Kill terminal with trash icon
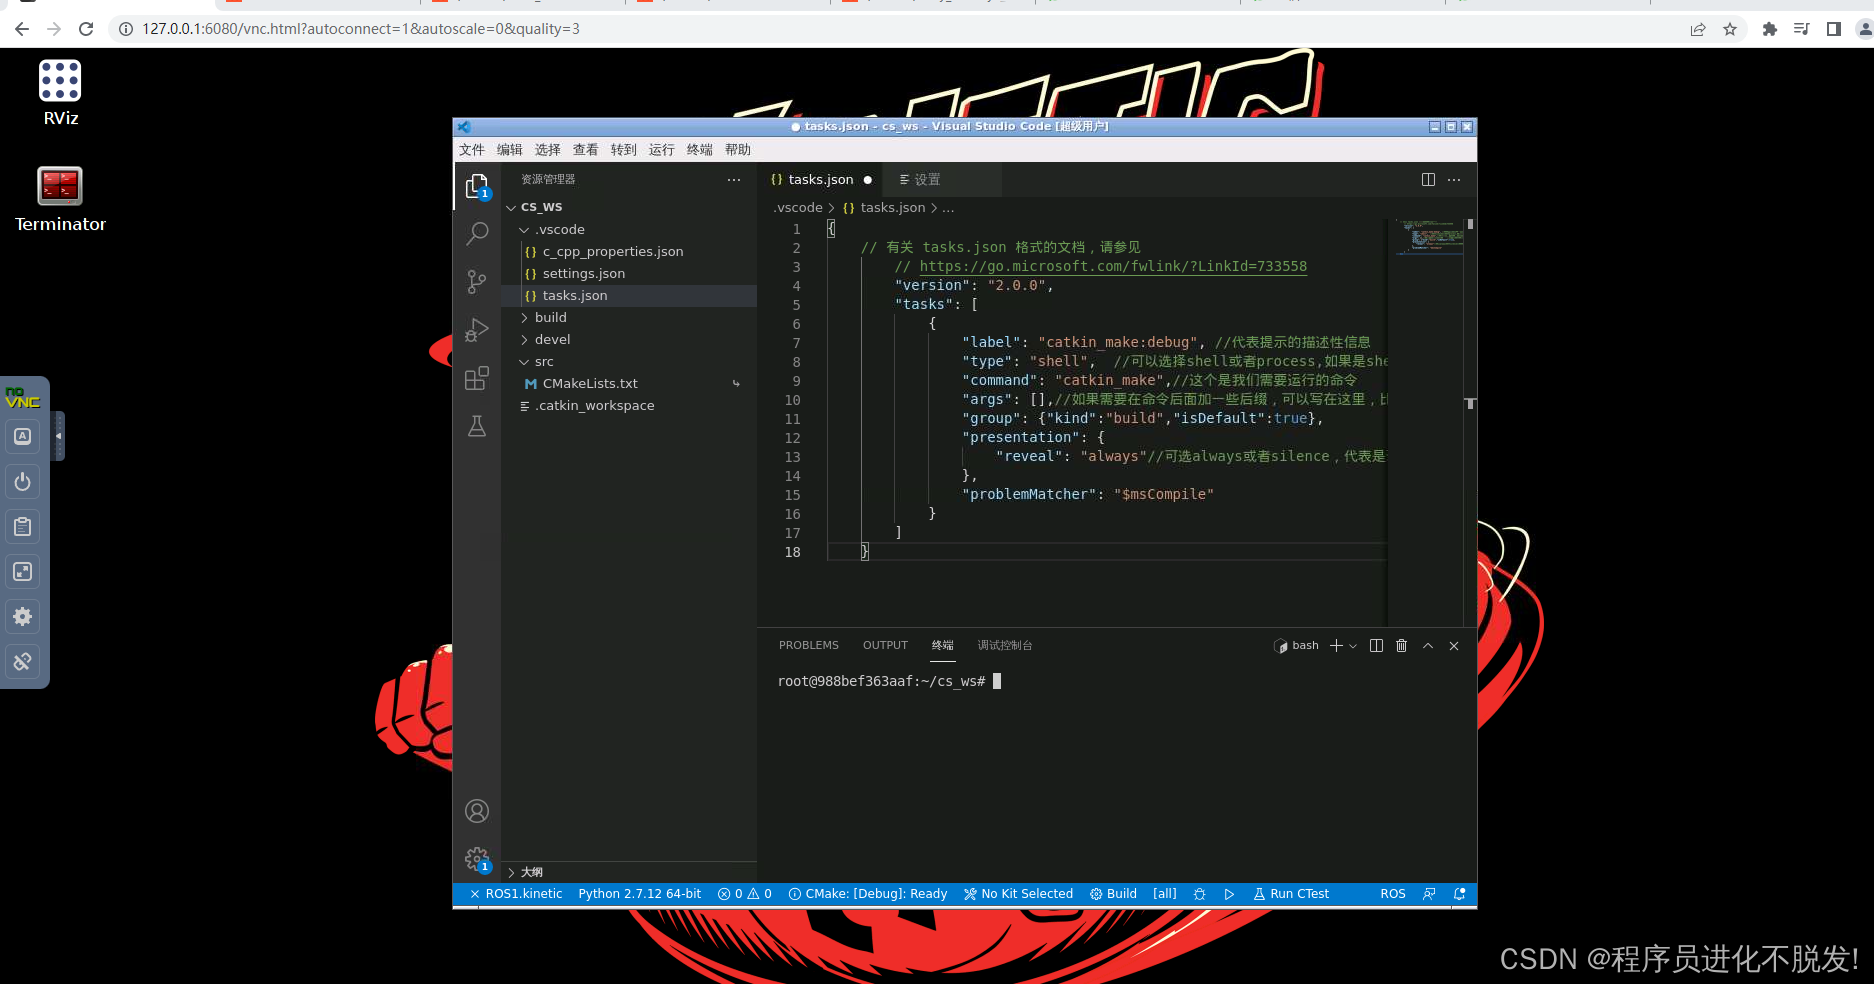This screenshot has width=1874, height=984. [1402, 646]
